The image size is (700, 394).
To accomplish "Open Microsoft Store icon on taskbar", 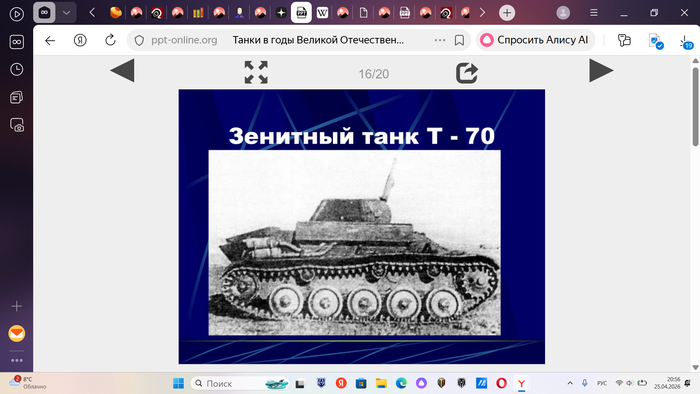I will (361, 383).
